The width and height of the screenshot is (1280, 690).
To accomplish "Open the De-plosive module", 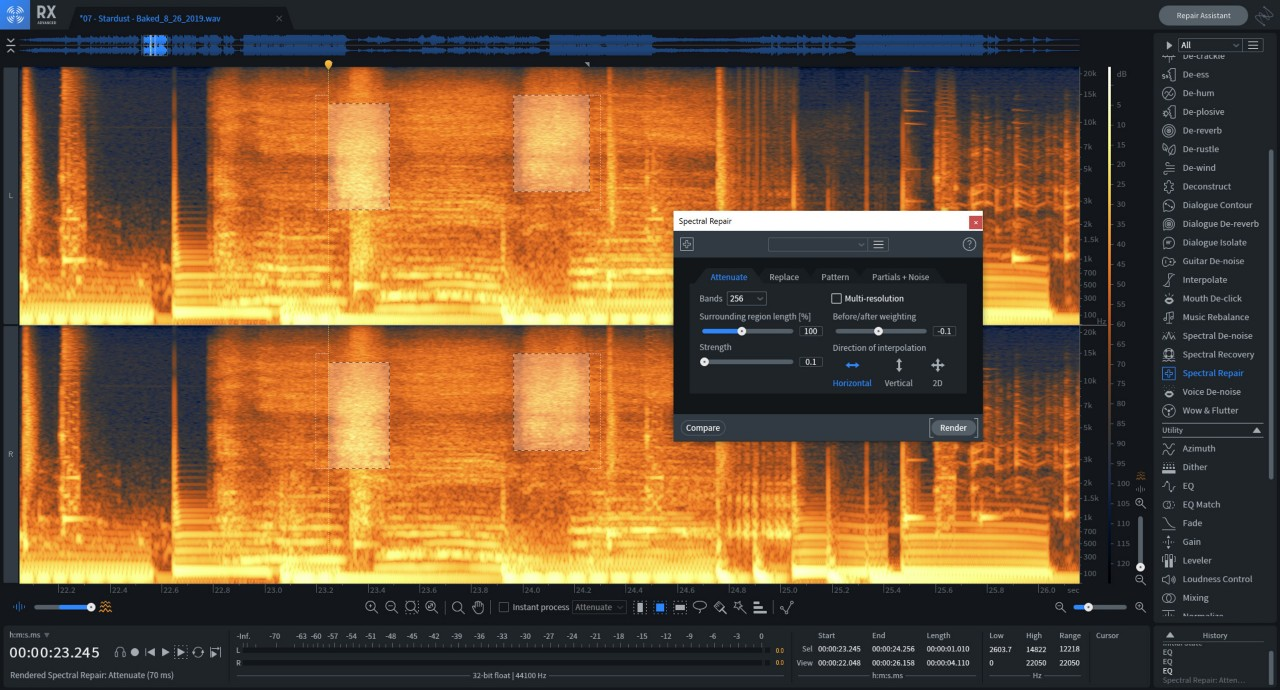I will tap(1192, 112).
